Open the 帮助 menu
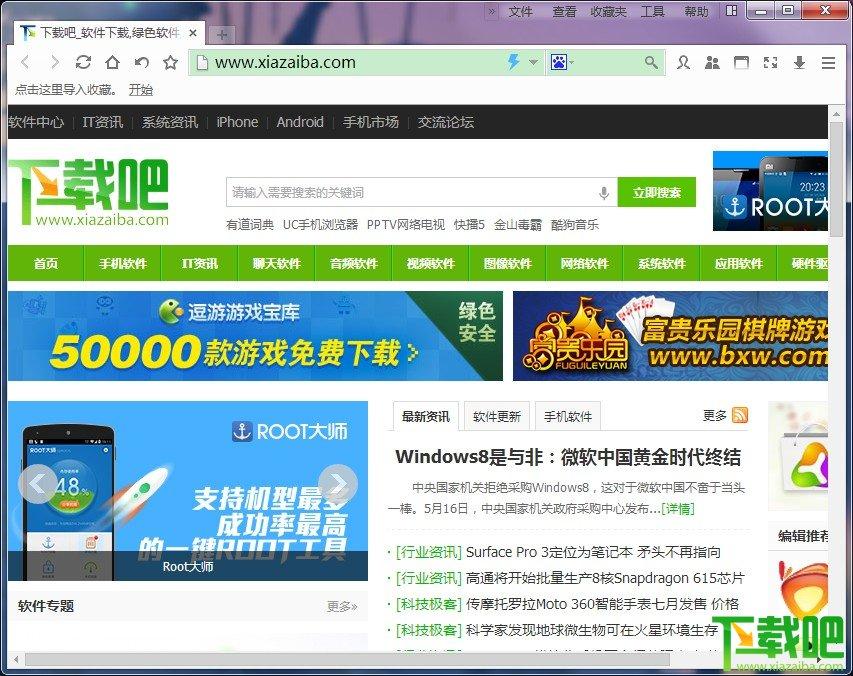Screen dimensions: 853x676 pyautogui.click(x=696, y=11)
